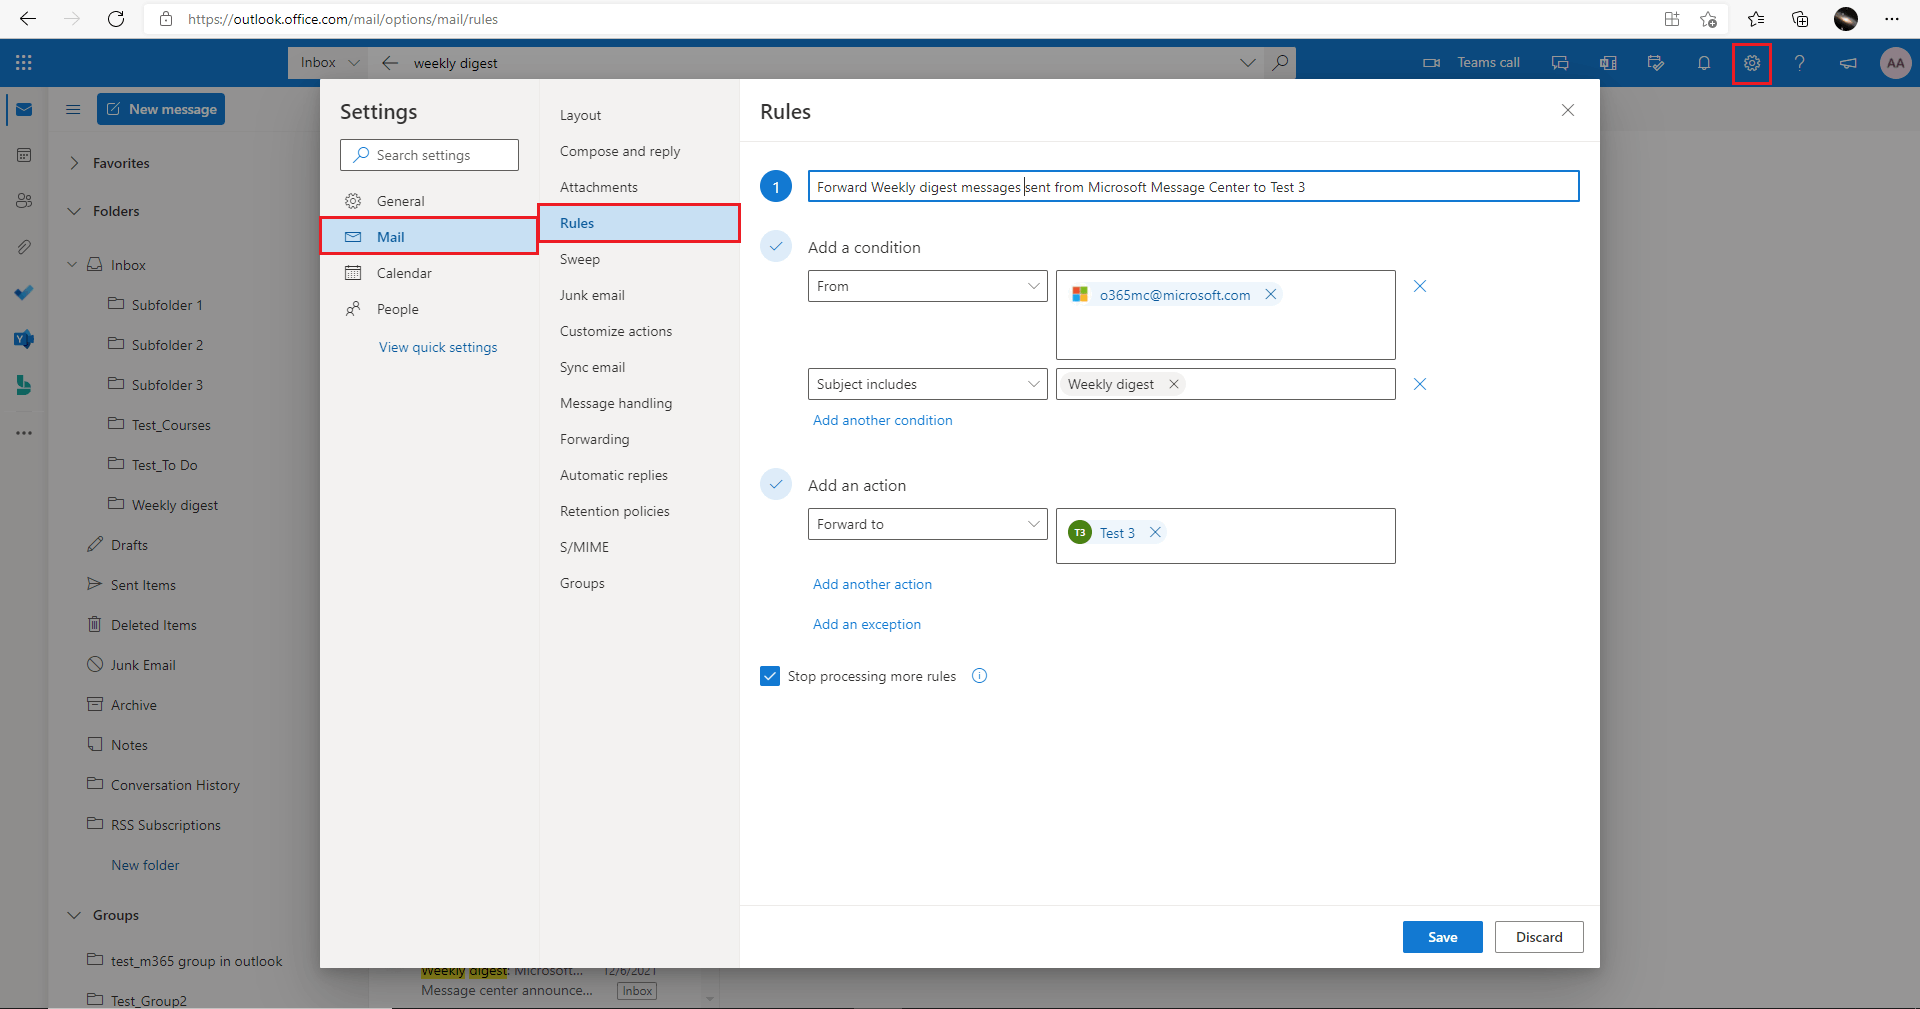
Task: Open the Calendar icon in left rail
Action: [x=24, y=155]
